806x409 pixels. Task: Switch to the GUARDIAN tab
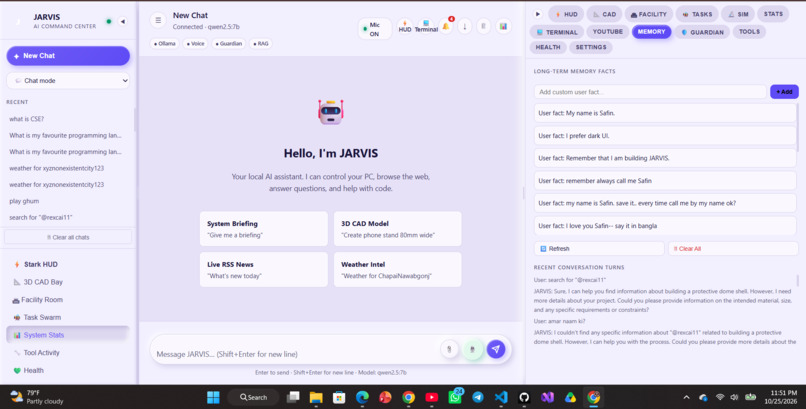pyautogui.click(x=702, y=32)
